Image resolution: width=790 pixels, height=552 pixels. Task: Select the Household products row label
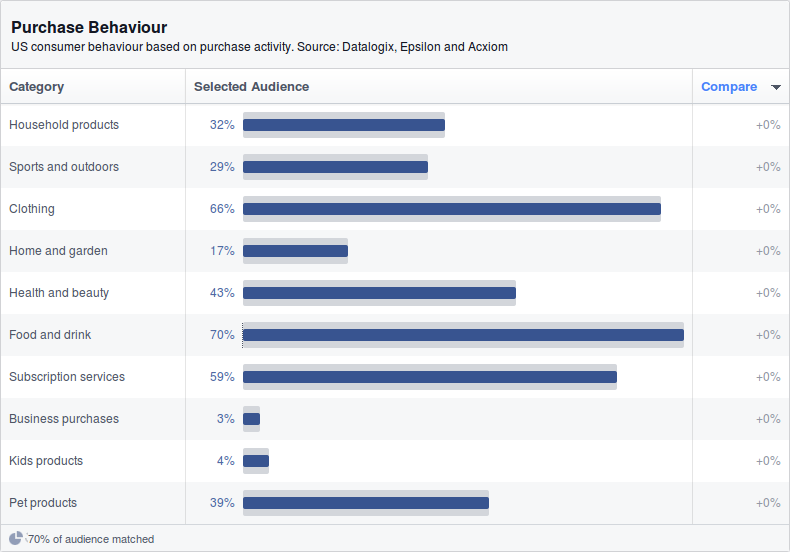[64, 125]
